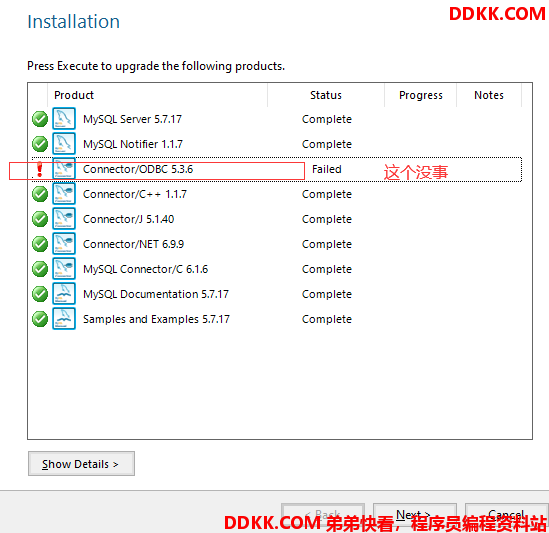Click the Status column header
Viewport: 549px width, 533px height.
tap(326, 95)
